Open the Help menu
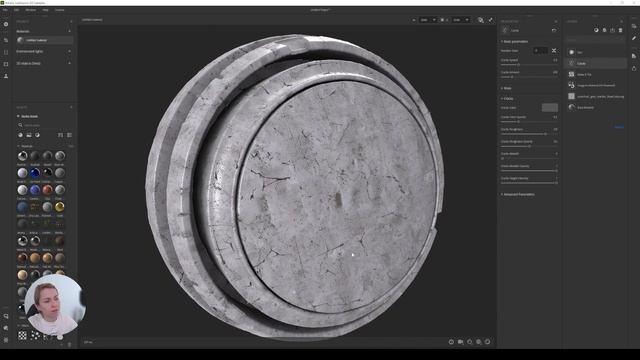The width and height of the screenshot is (640, 360). point(45,10)
